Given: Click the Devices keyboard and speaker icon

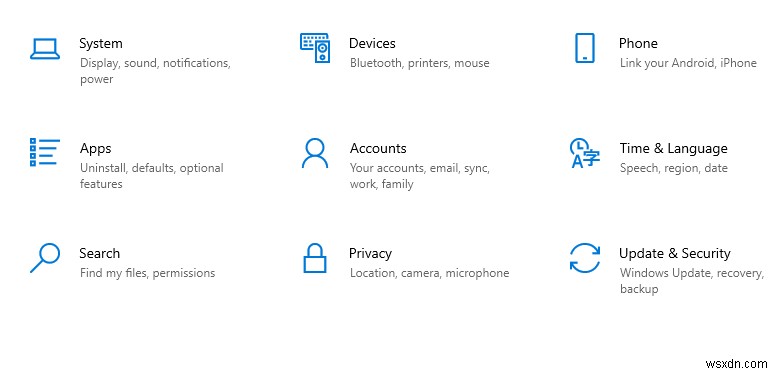Looking at the screenshot, I should [x=315, y=48].
